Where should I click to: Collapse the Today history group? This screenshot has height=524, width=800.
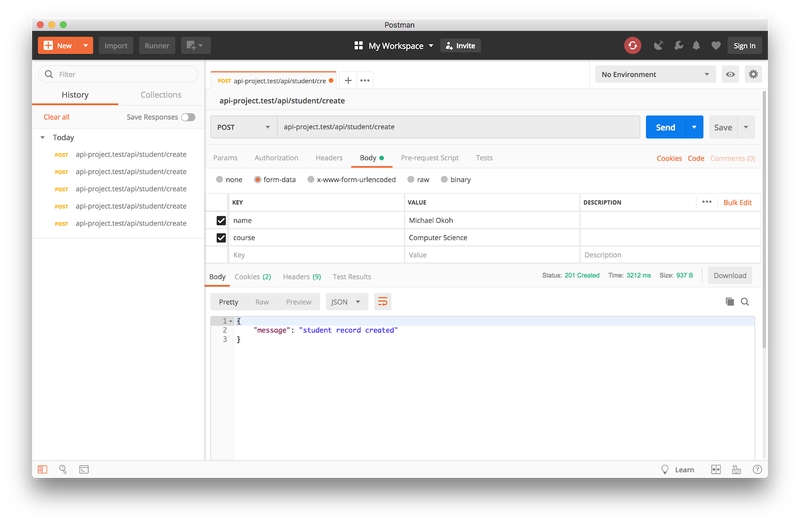[43, 138]
